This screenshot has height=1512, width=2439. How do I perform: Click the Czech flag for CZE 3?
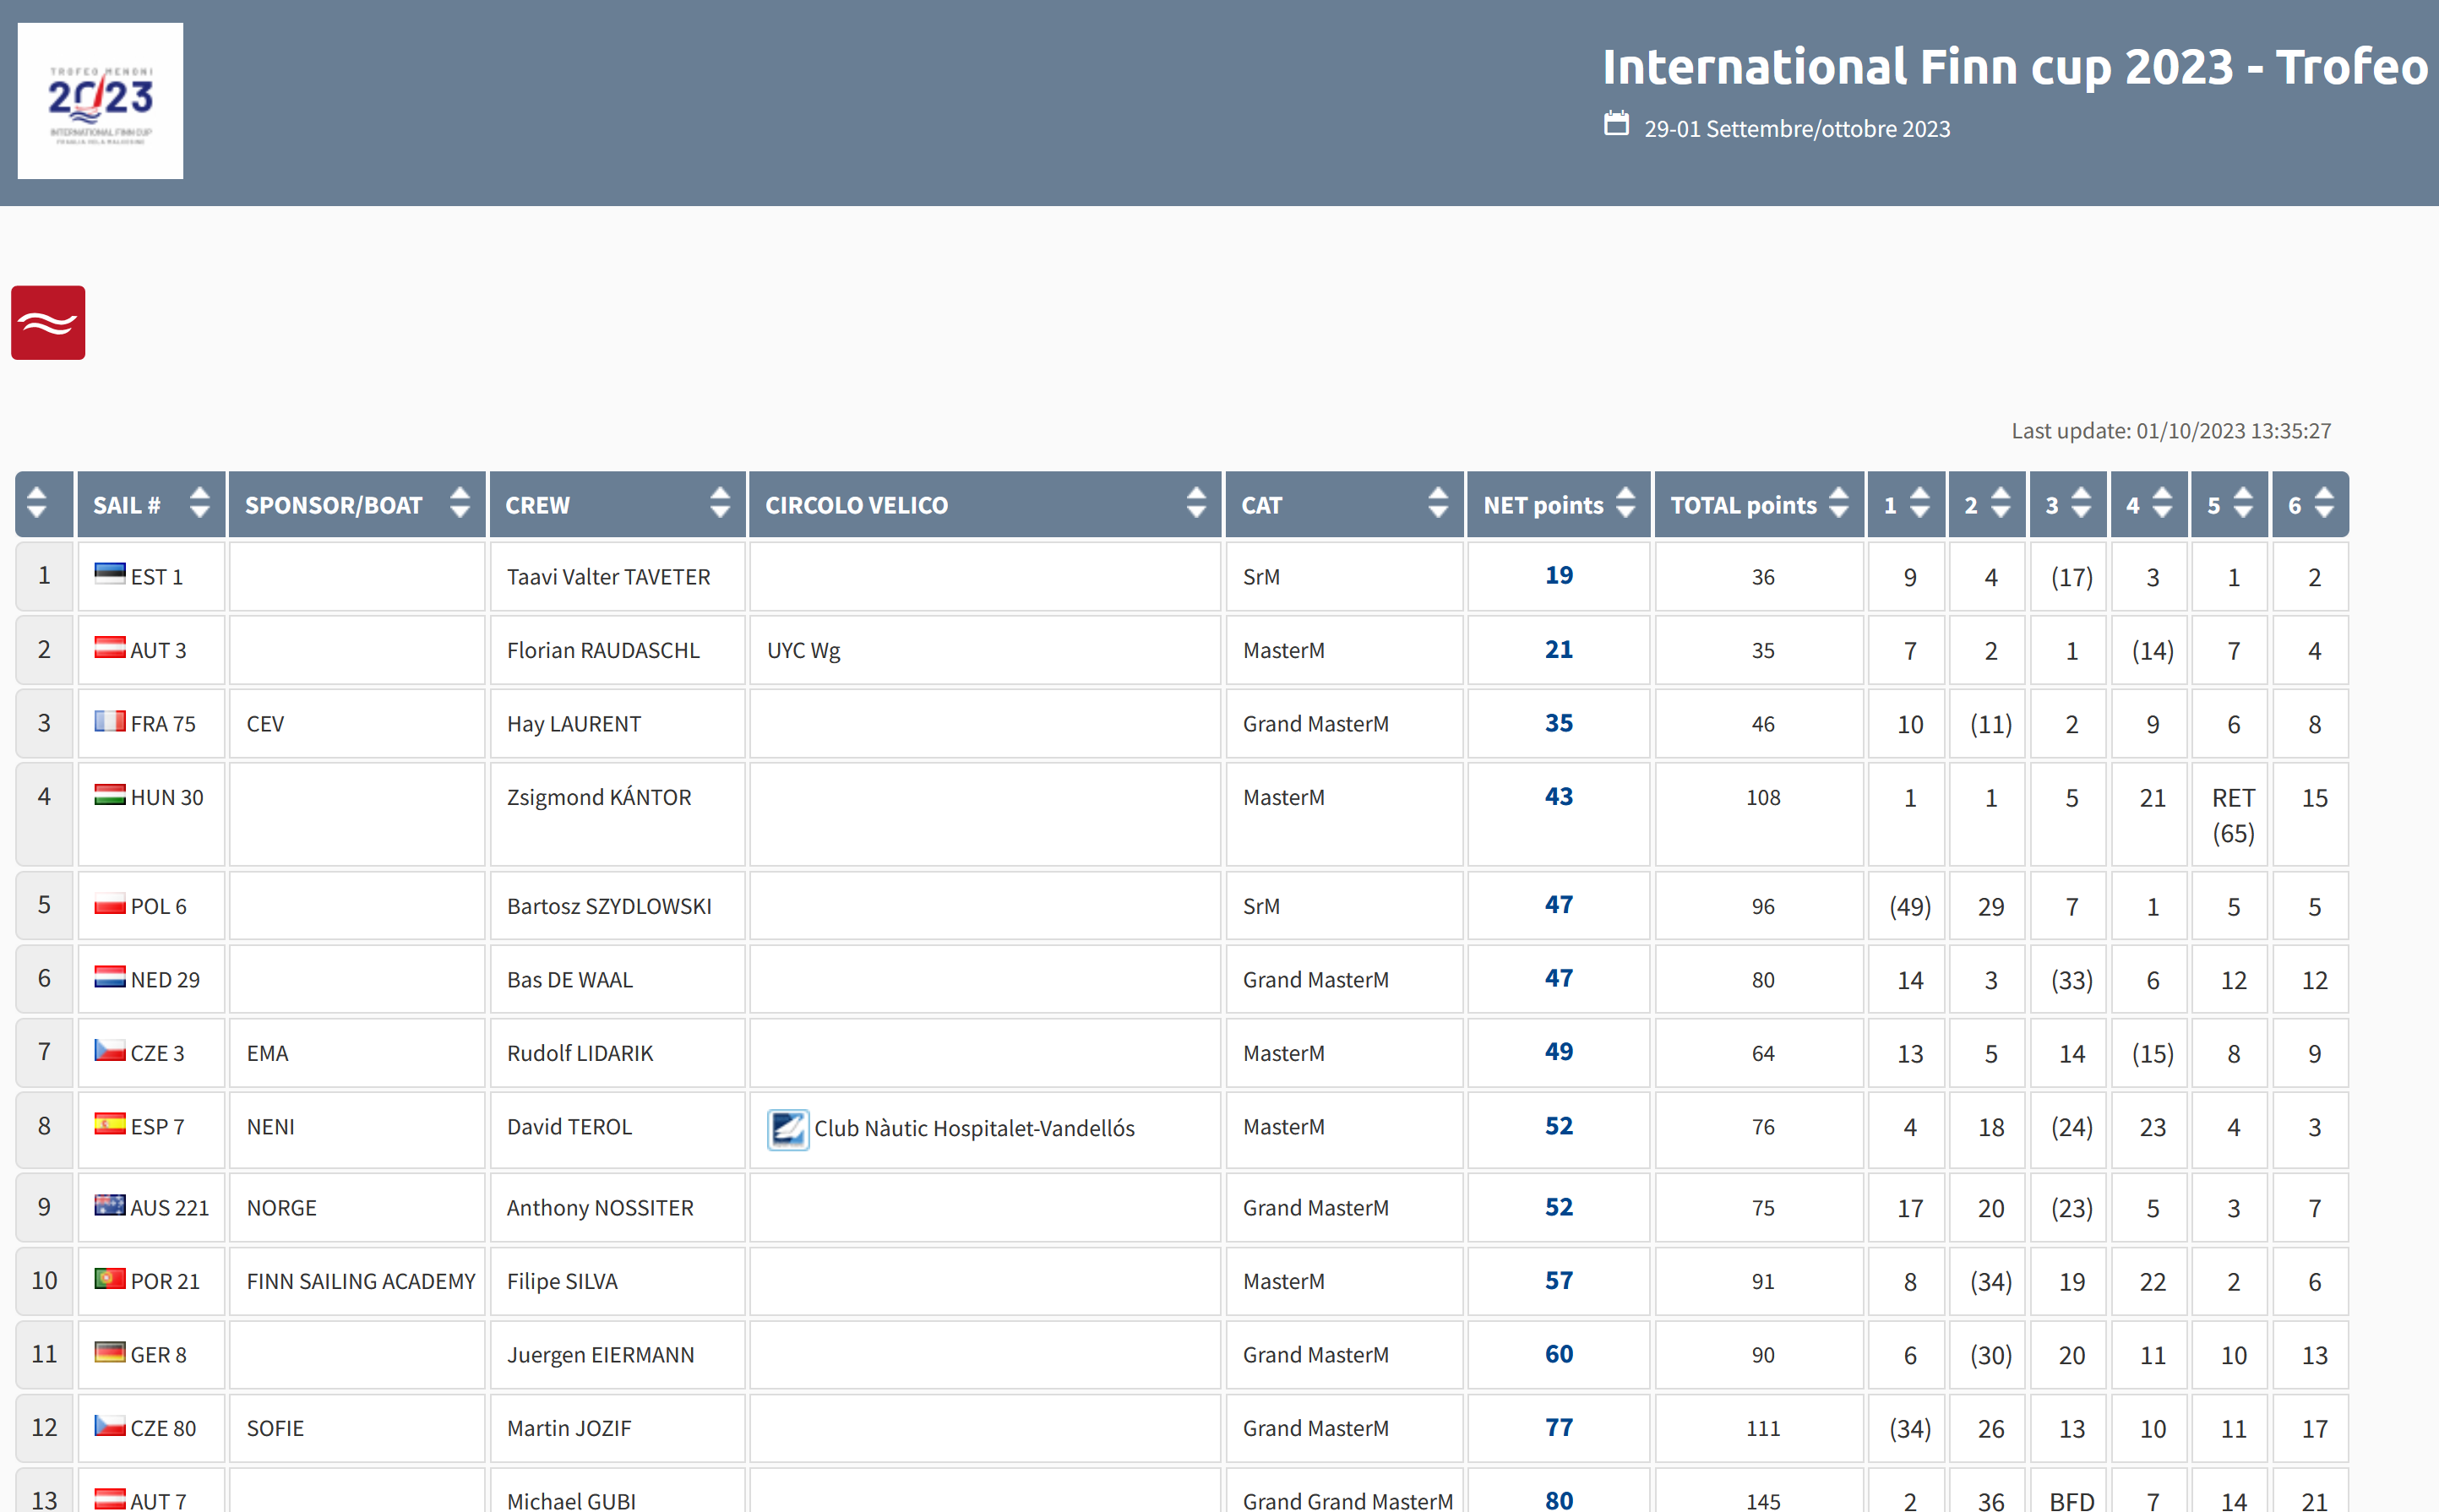tap(110, 1050)
